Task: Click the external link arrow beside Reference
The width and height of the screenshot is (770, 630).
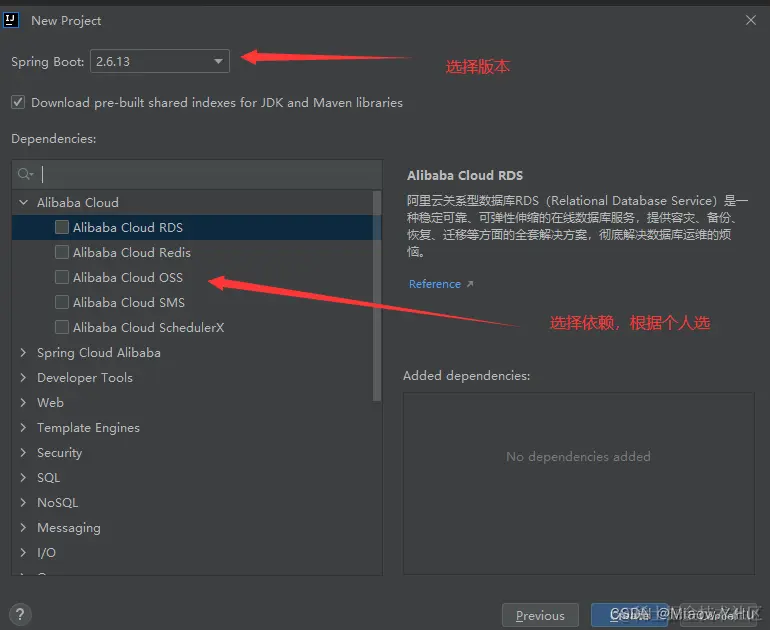Action: [x=470, y=284]
